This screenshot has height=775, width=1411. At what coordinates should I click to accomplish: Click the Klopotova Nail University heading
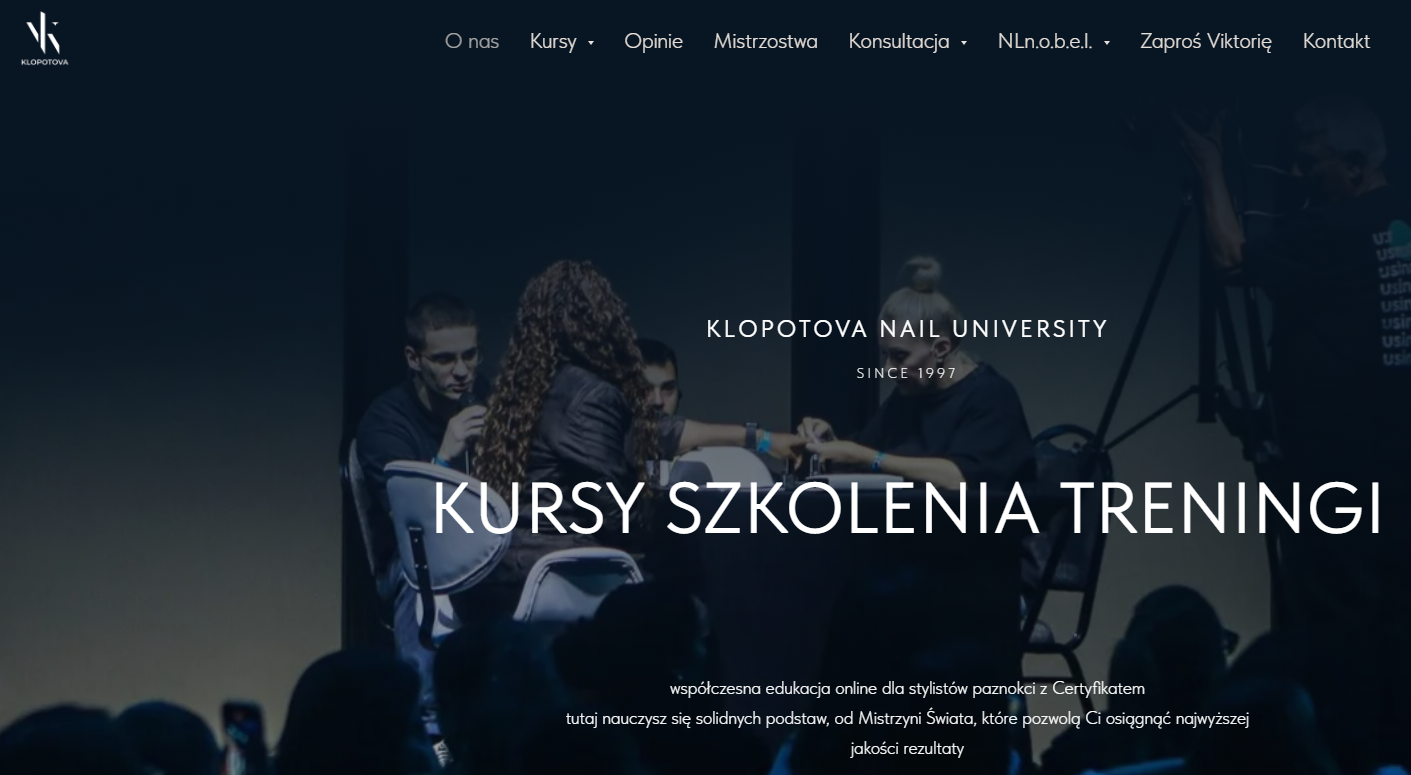tap(907, 329)
